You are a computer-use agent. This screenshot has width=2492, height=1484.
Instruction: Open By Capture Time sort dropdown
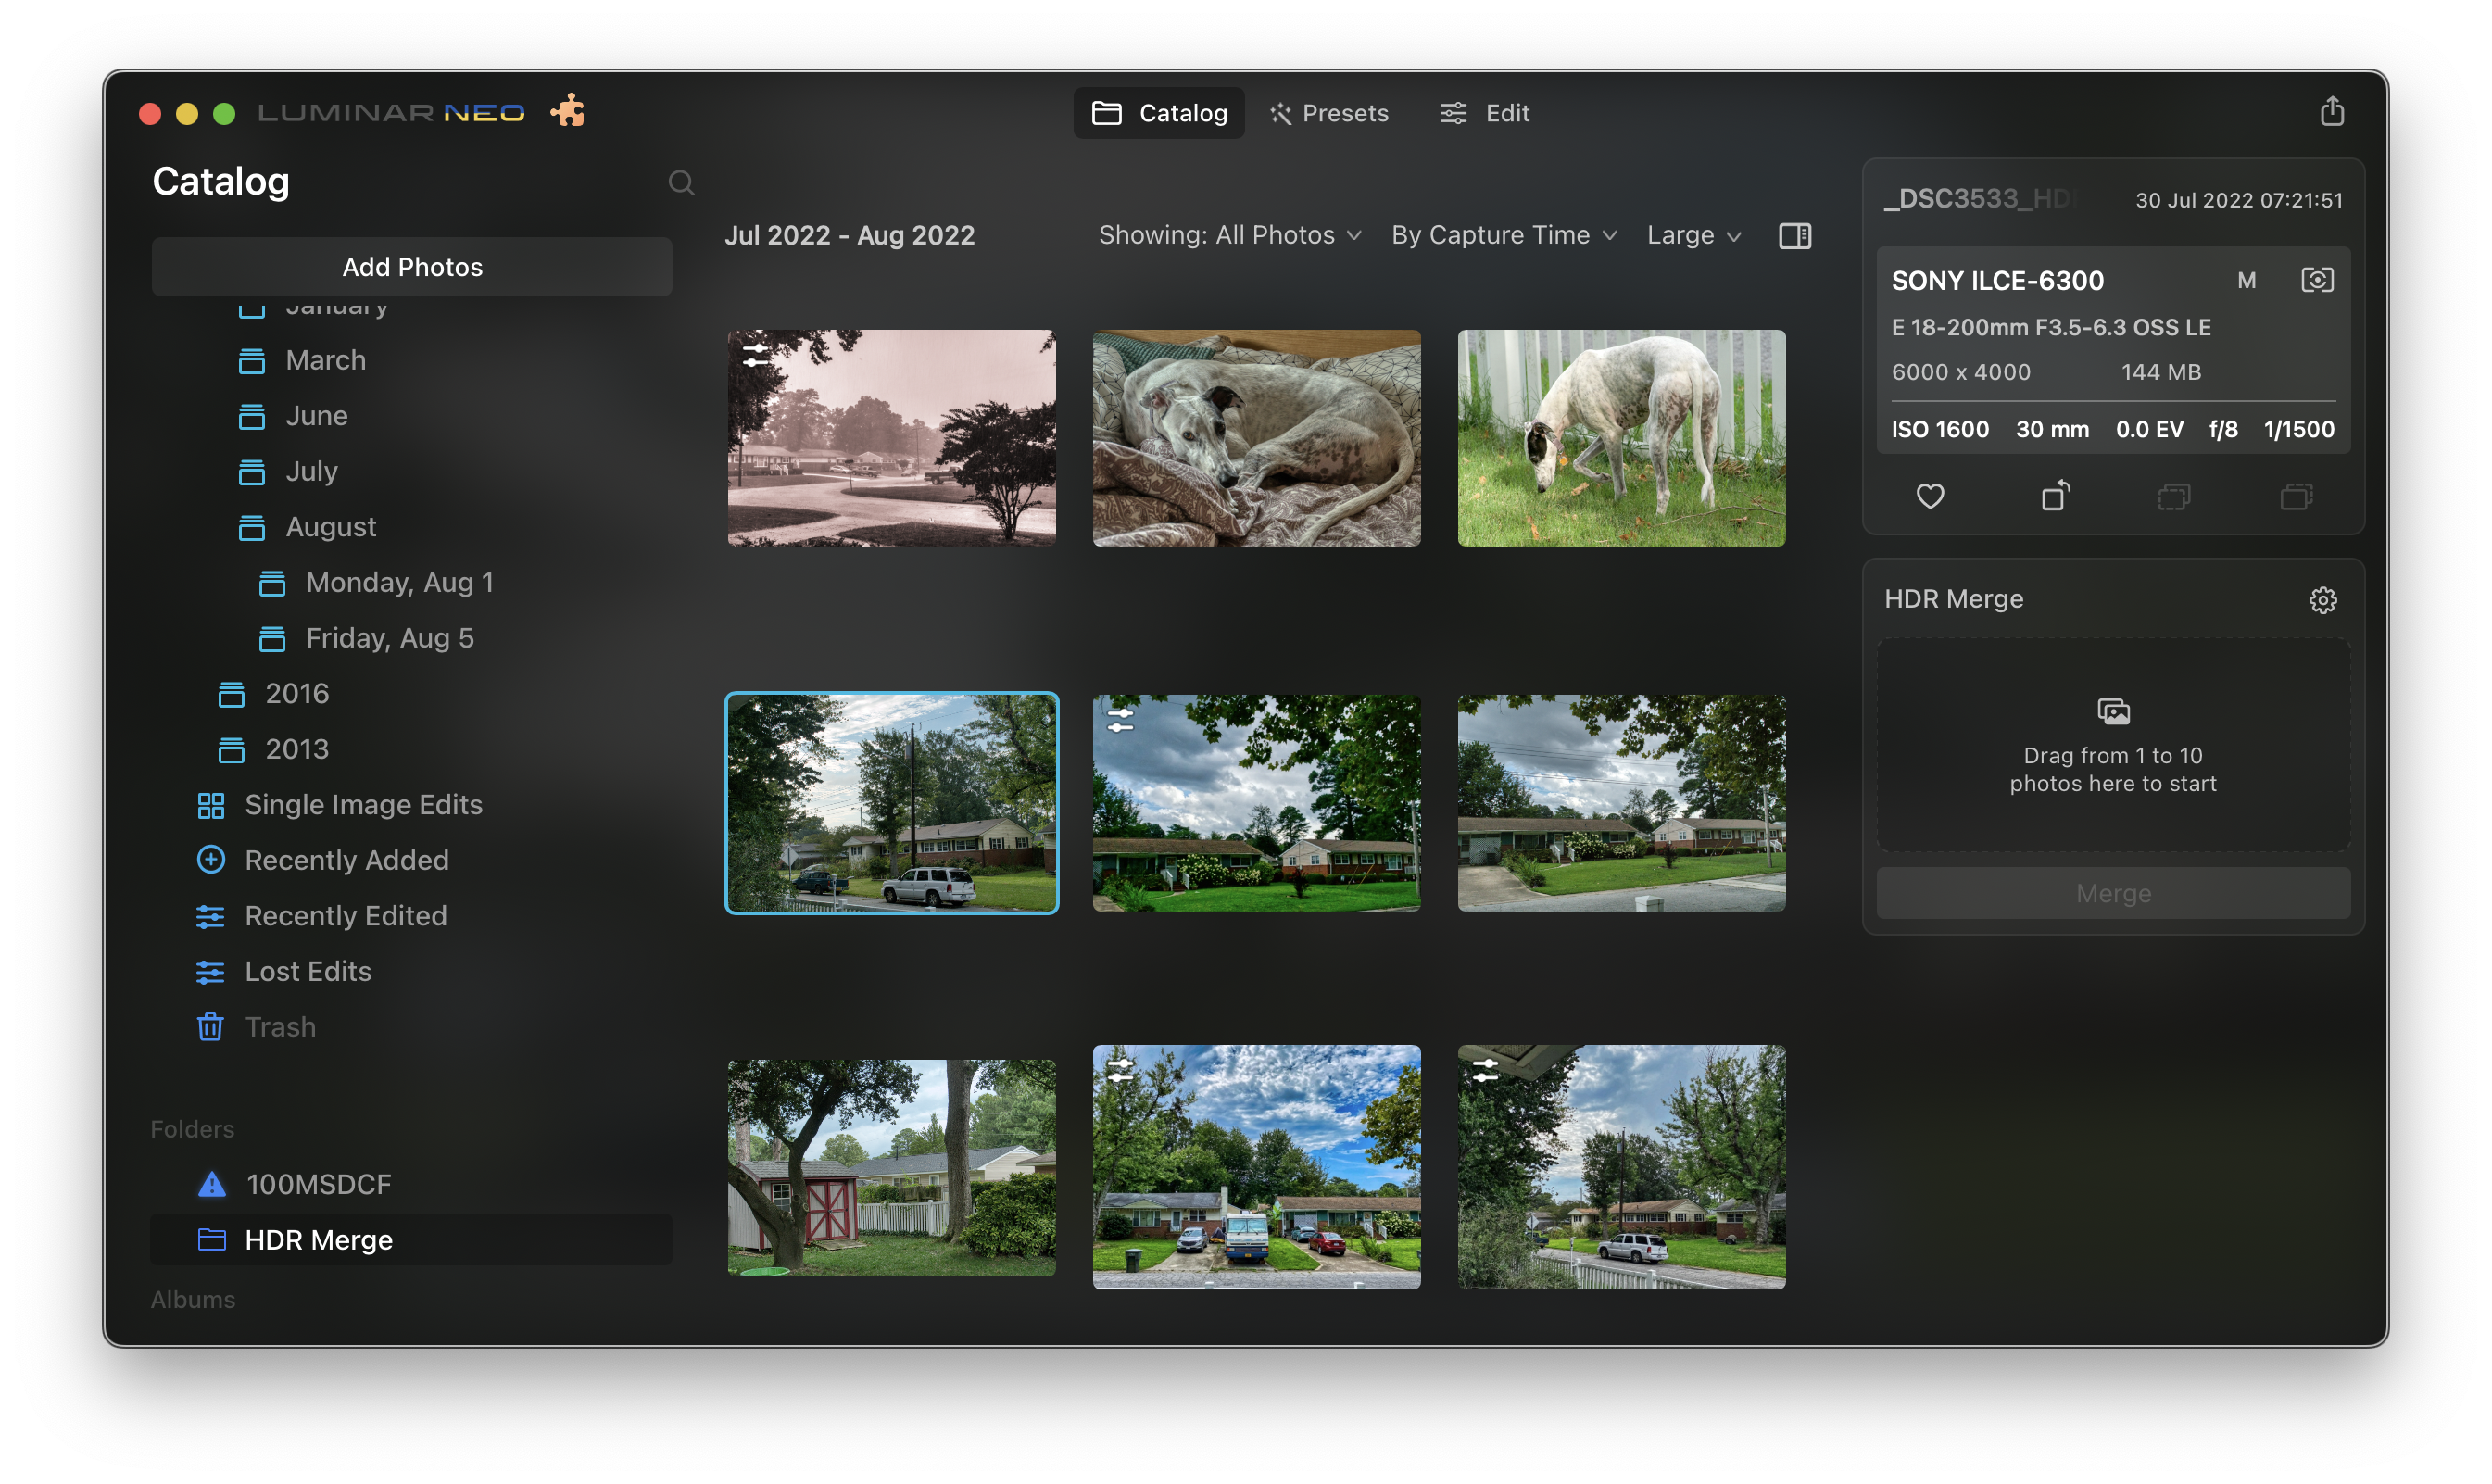[1503, 236]
